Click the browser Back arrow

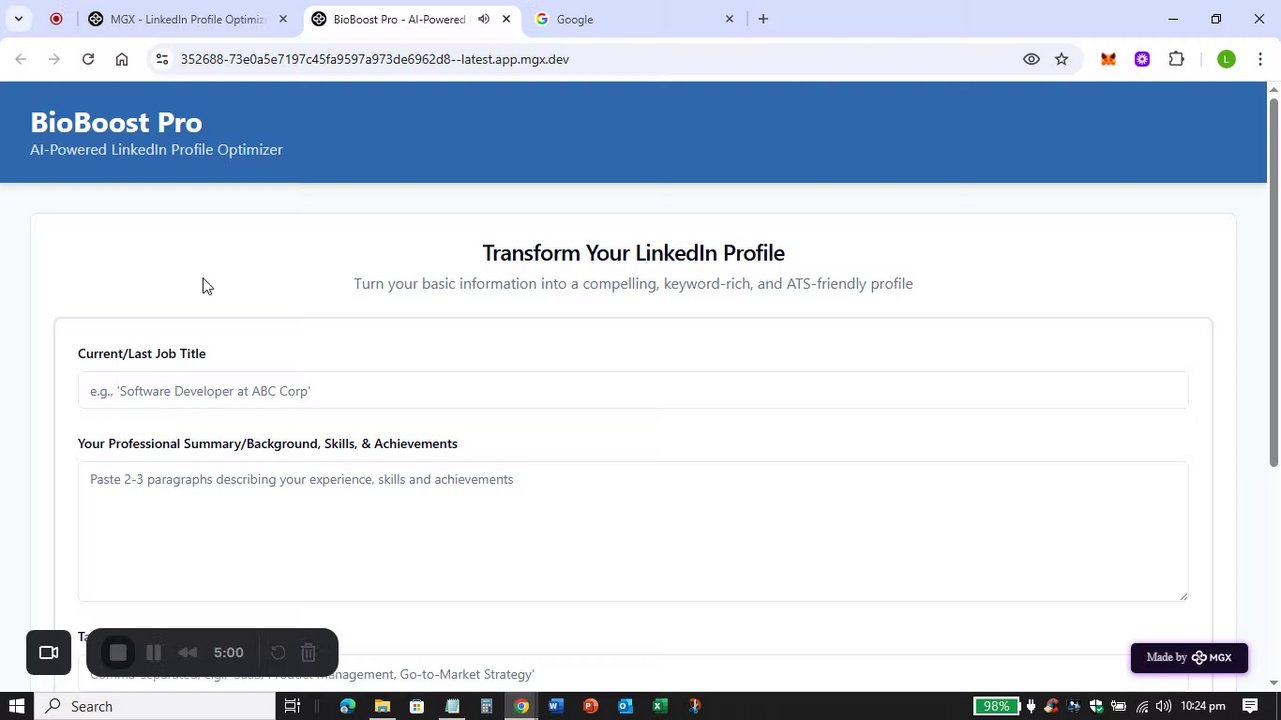pyautogui.click(x=21, y=59)
